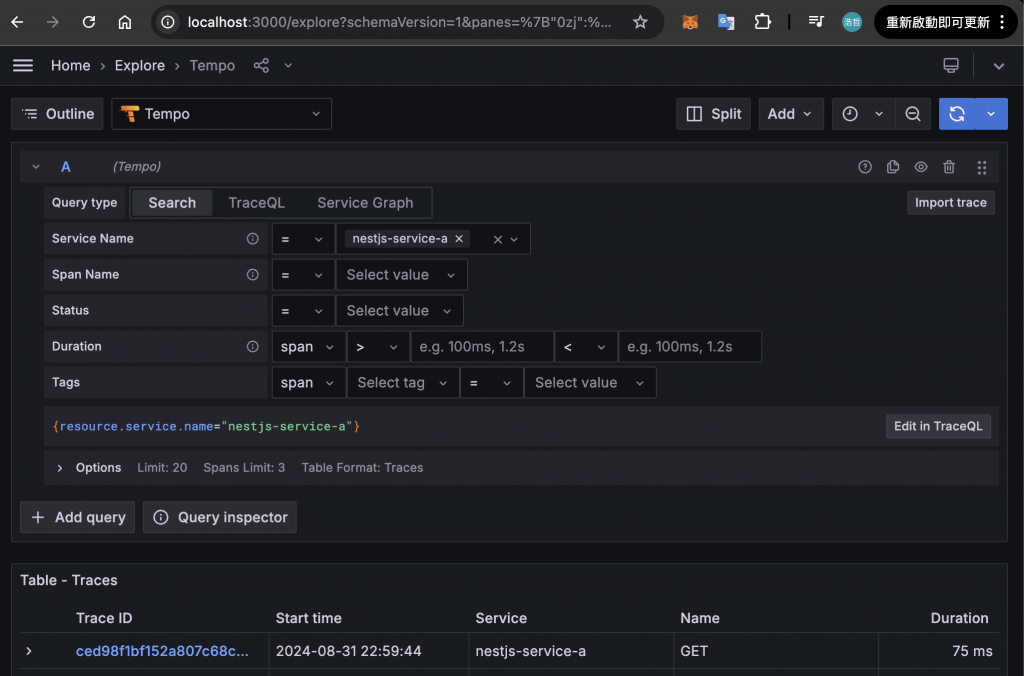Expand the Options section
The image size is (1024, 676).
(59, 468)
